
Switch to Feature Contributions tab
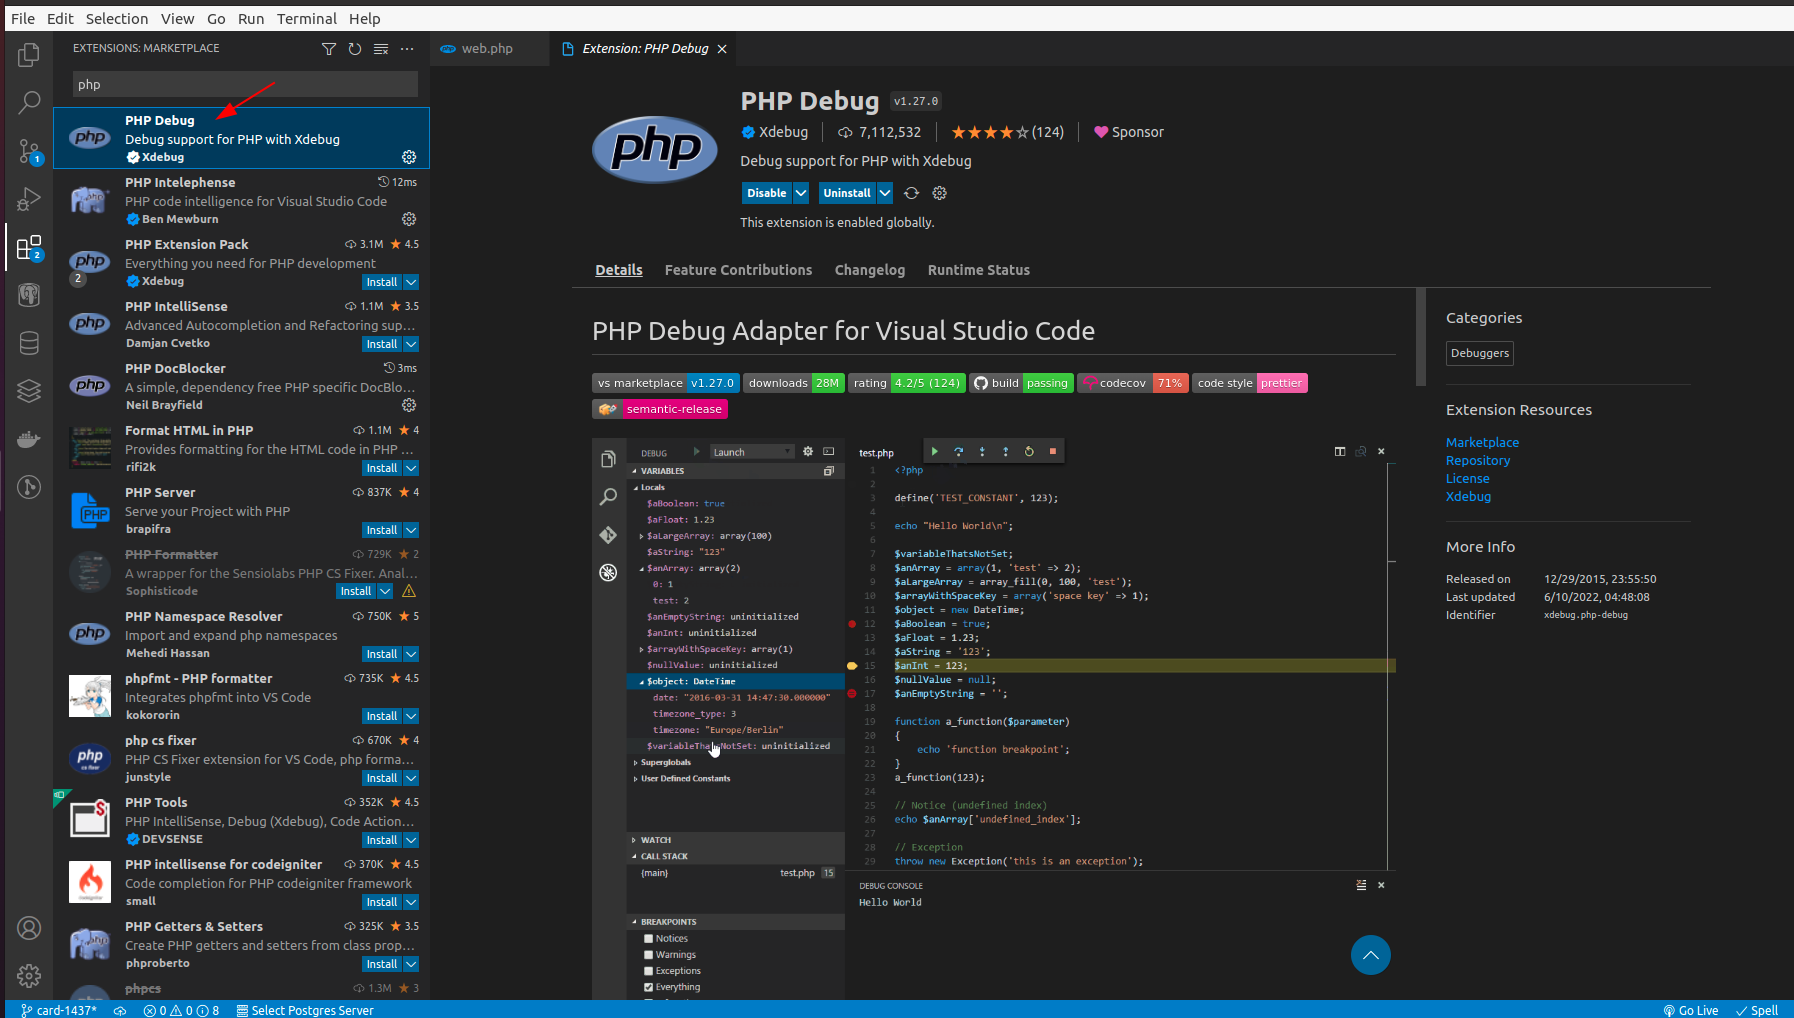(738, 270)
